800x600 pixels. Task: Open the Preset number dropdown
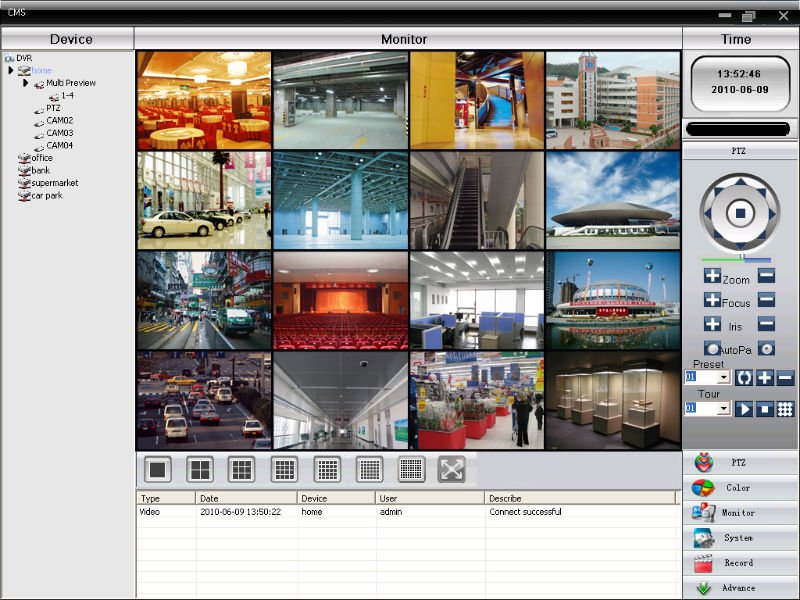point(724,378)
